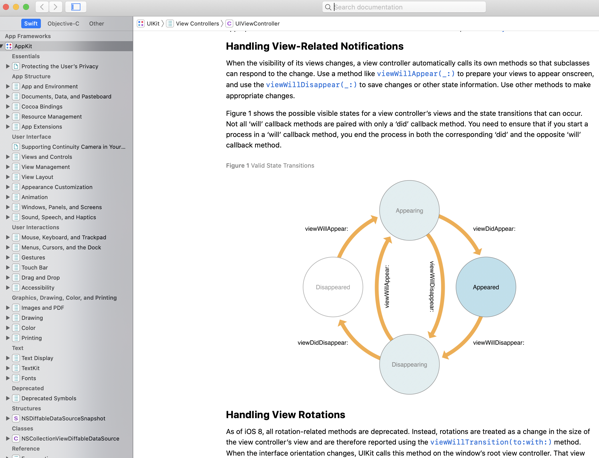599x458 pixels.
Task: Click the Animation collection icon
Action: pyautogui.click(x=16, y=197)
